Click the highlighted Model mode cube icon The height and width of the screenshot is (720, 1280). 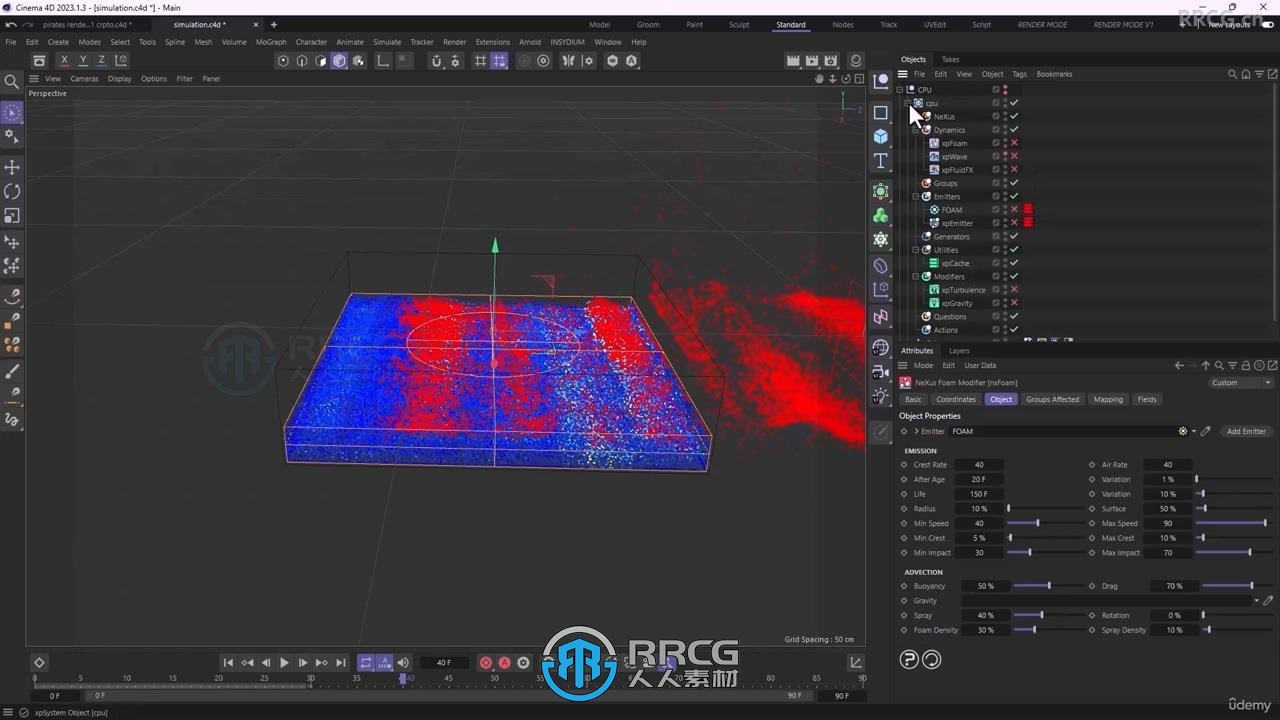point(339,61)
